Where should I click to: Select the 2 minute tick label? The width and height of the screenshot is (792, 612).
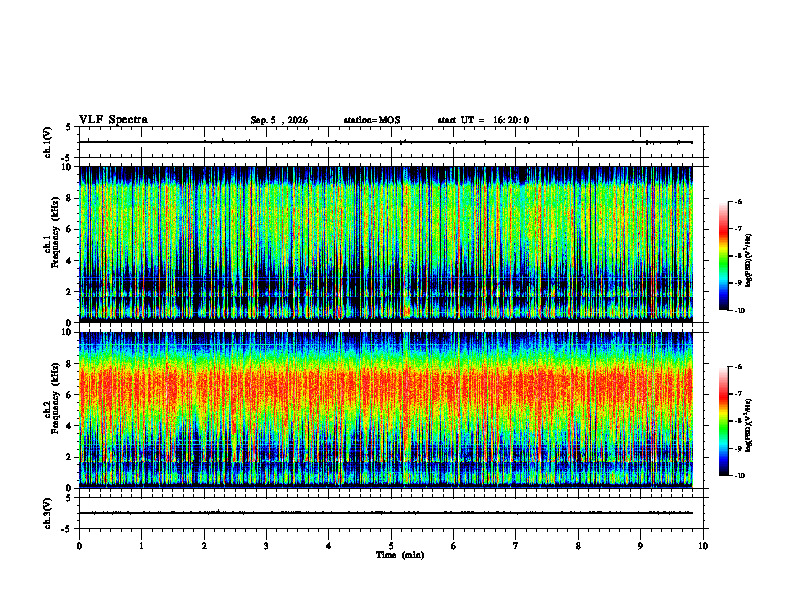[x=204, y=546]
